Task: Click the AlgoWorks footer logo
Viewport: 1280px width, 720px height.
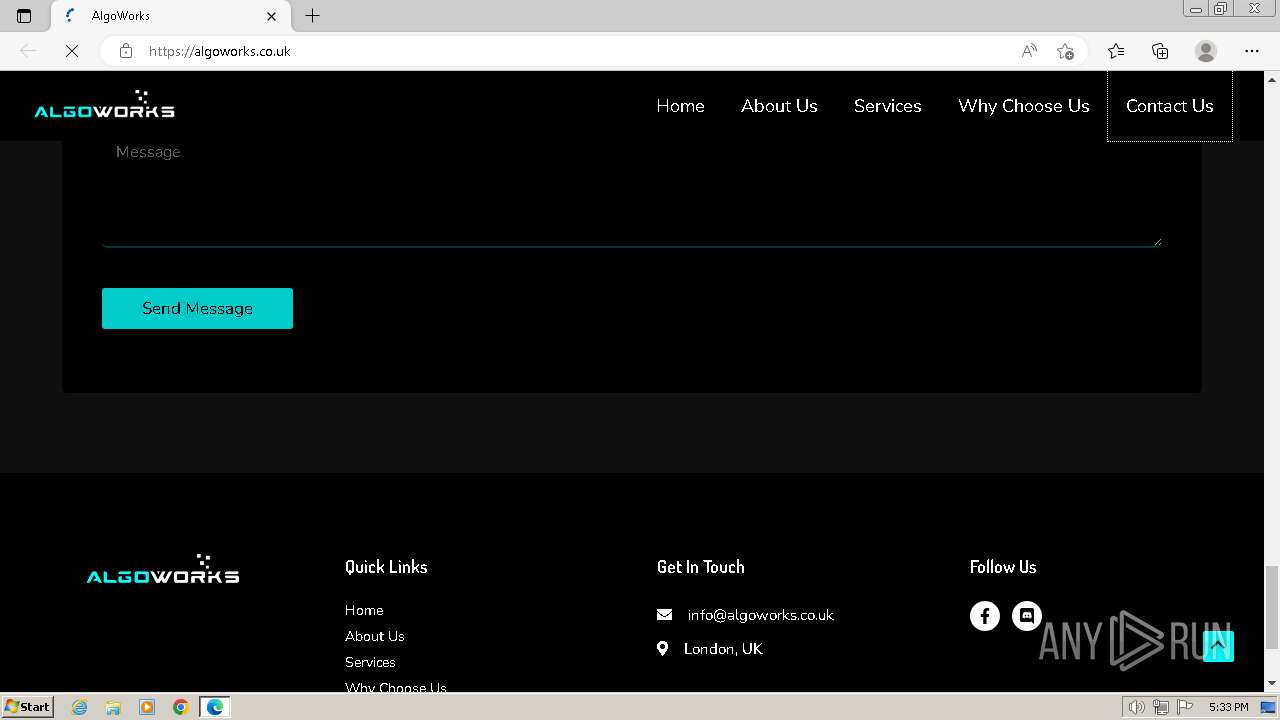Action: pyautogui.click(x=163, y=569)
